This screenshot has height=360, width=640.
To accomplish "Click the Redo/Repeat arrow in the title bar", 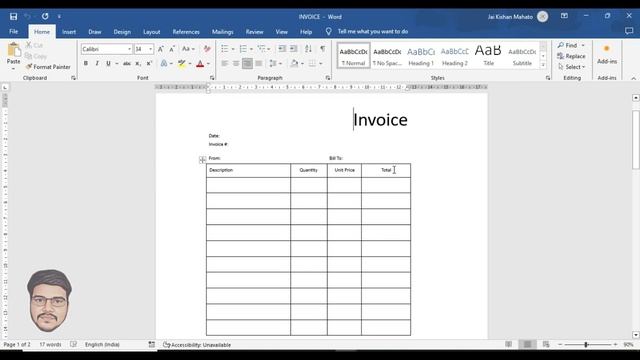I will [45, 16].
